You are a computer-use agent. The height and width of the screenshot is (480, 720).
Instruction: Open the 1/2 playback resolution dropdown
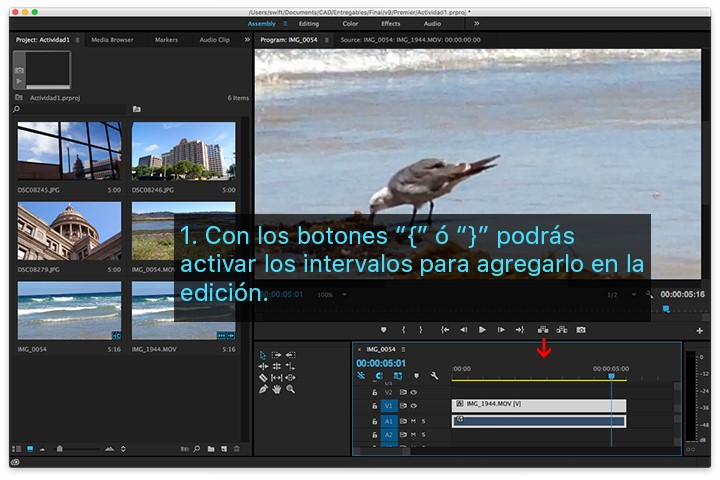(x=621, y=294)
